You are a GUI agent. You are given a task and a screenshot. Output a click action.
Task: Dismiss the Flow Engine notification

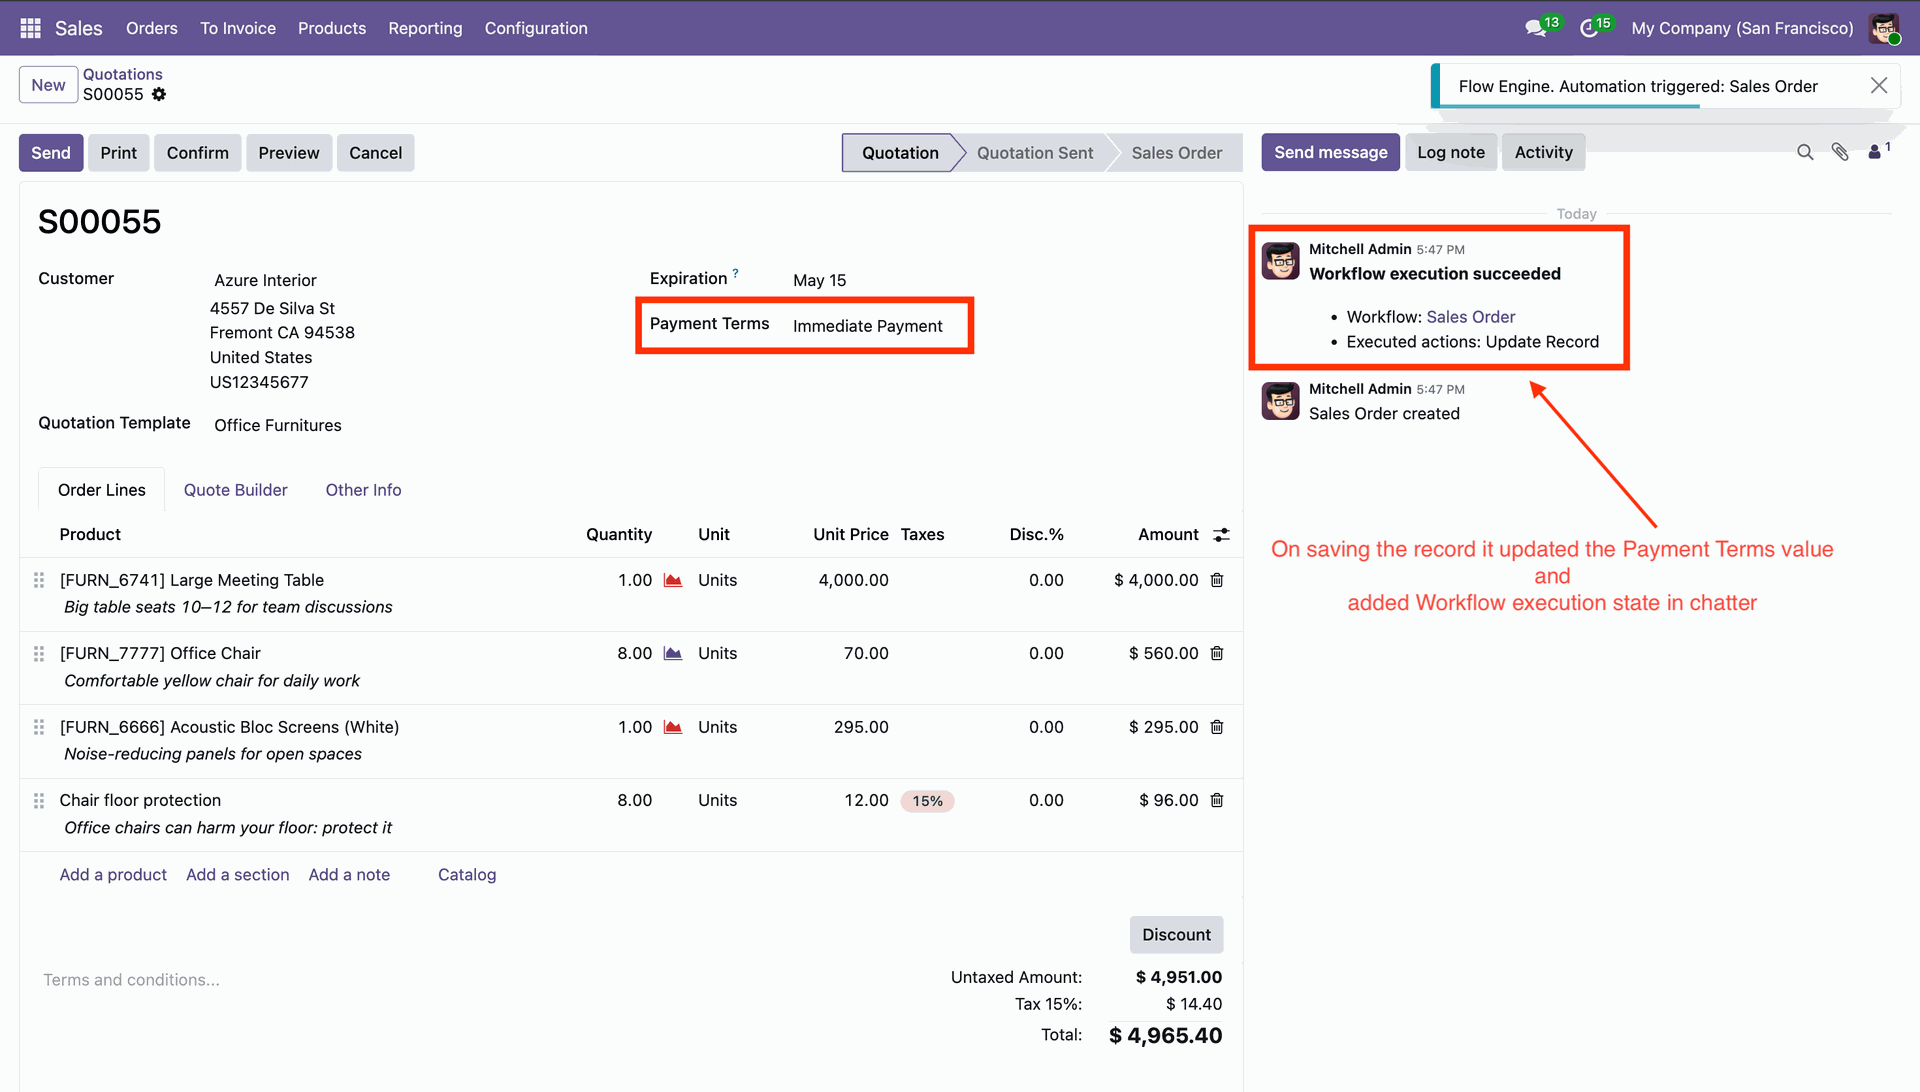coord(1879,86)
